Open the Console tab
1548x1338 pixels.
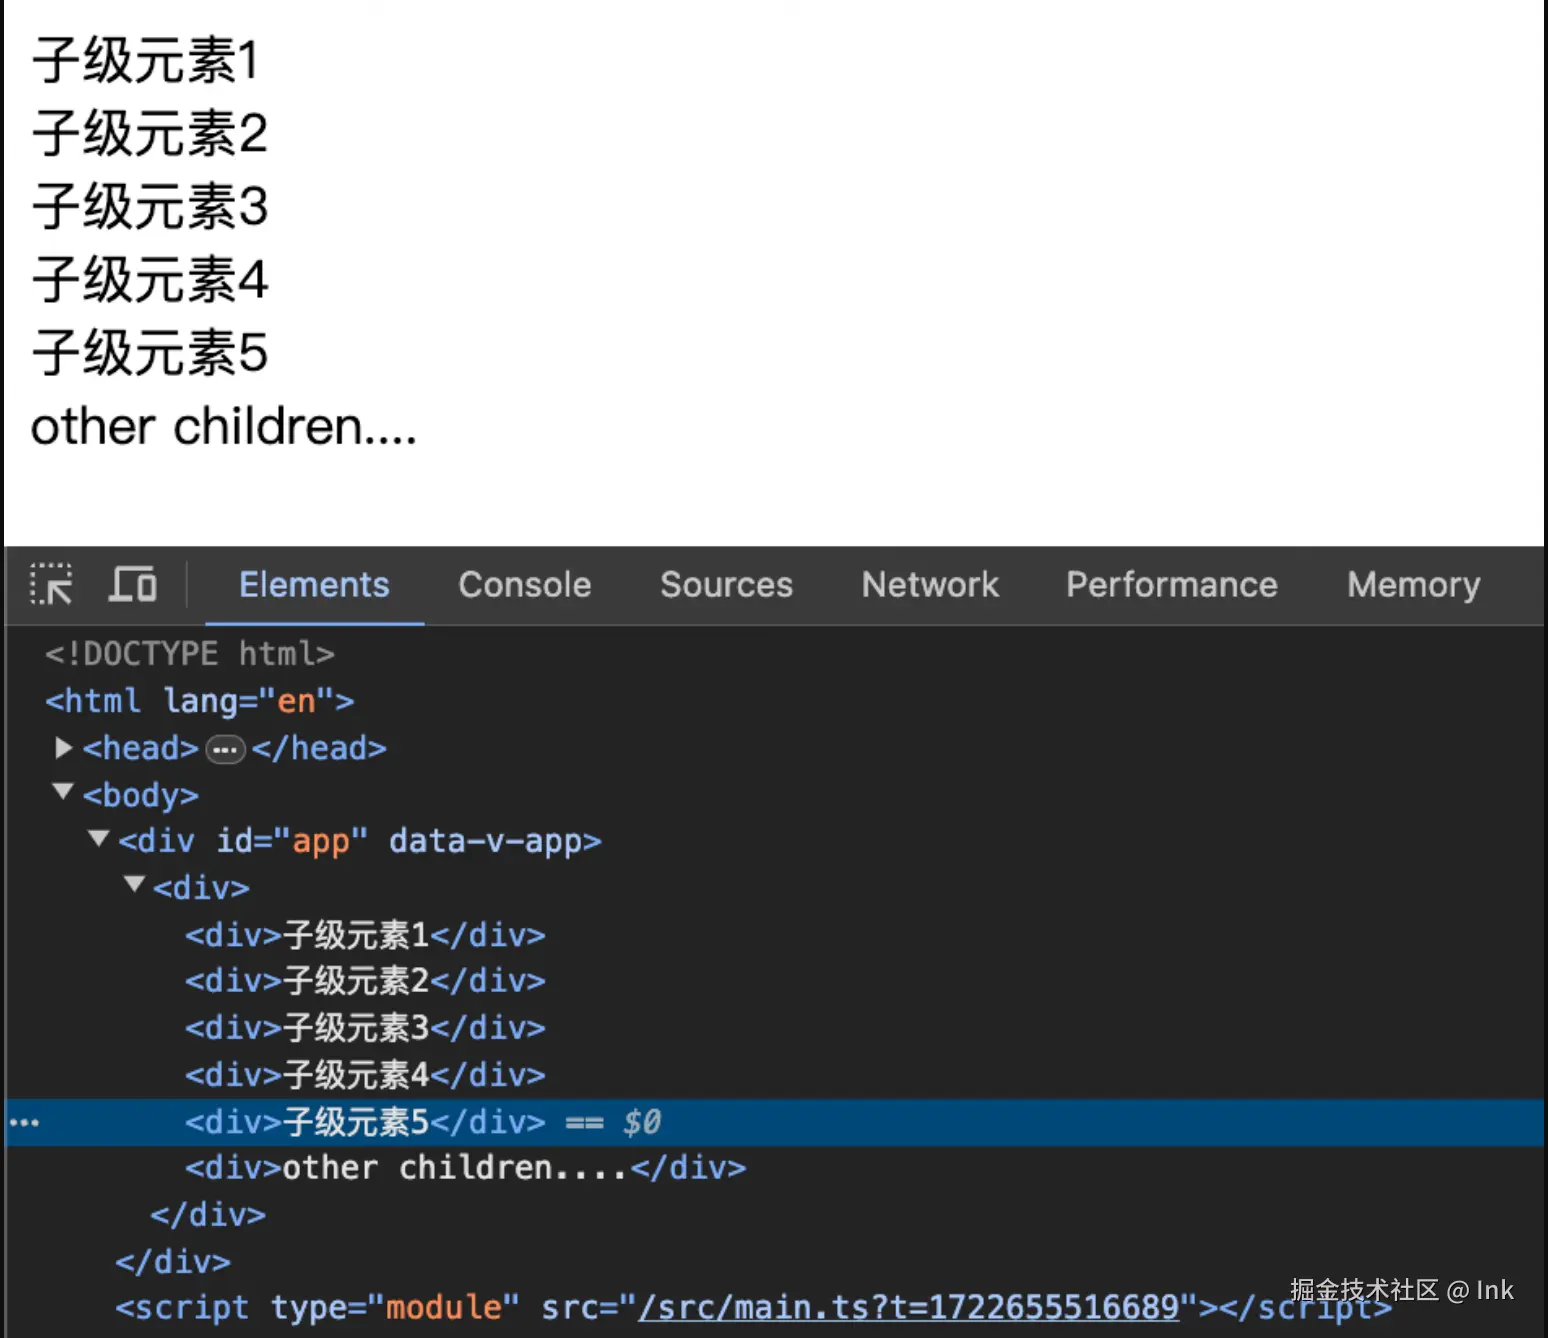(524, 585)
